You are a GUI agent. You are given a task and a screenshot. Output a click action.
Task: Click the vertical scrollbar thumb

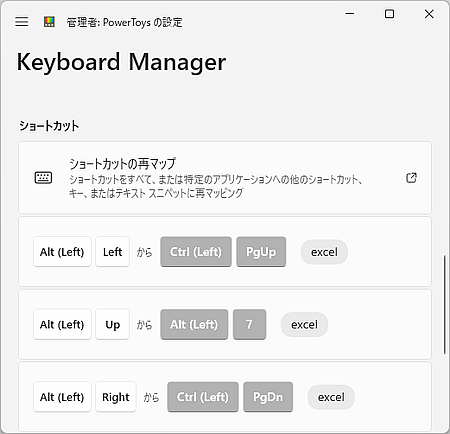pos(444,305)
